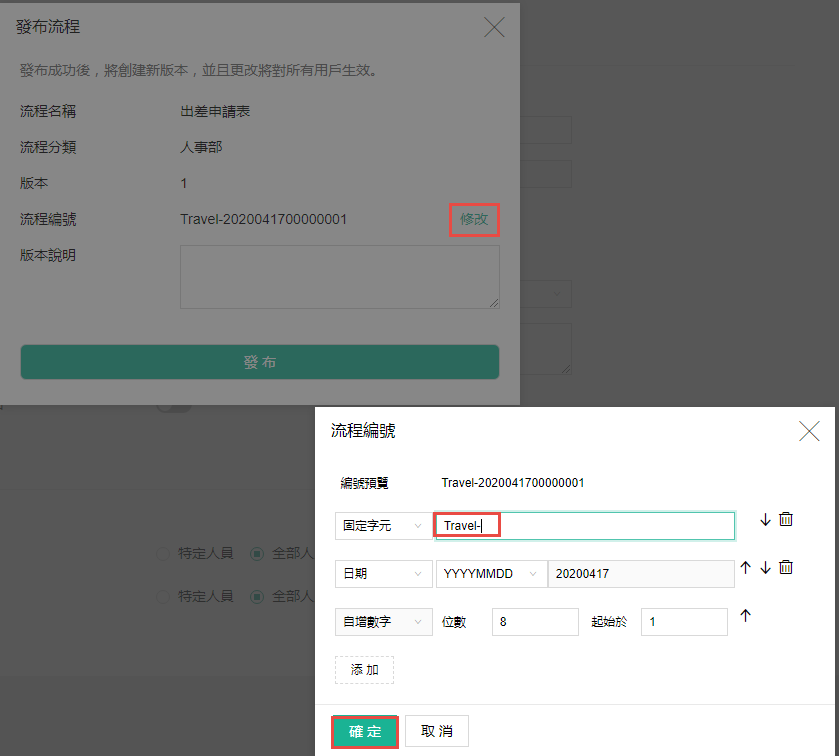The image size is (839, 756).
Task: Select the first 全部人 radio button
Action: (x=257, y=553)
